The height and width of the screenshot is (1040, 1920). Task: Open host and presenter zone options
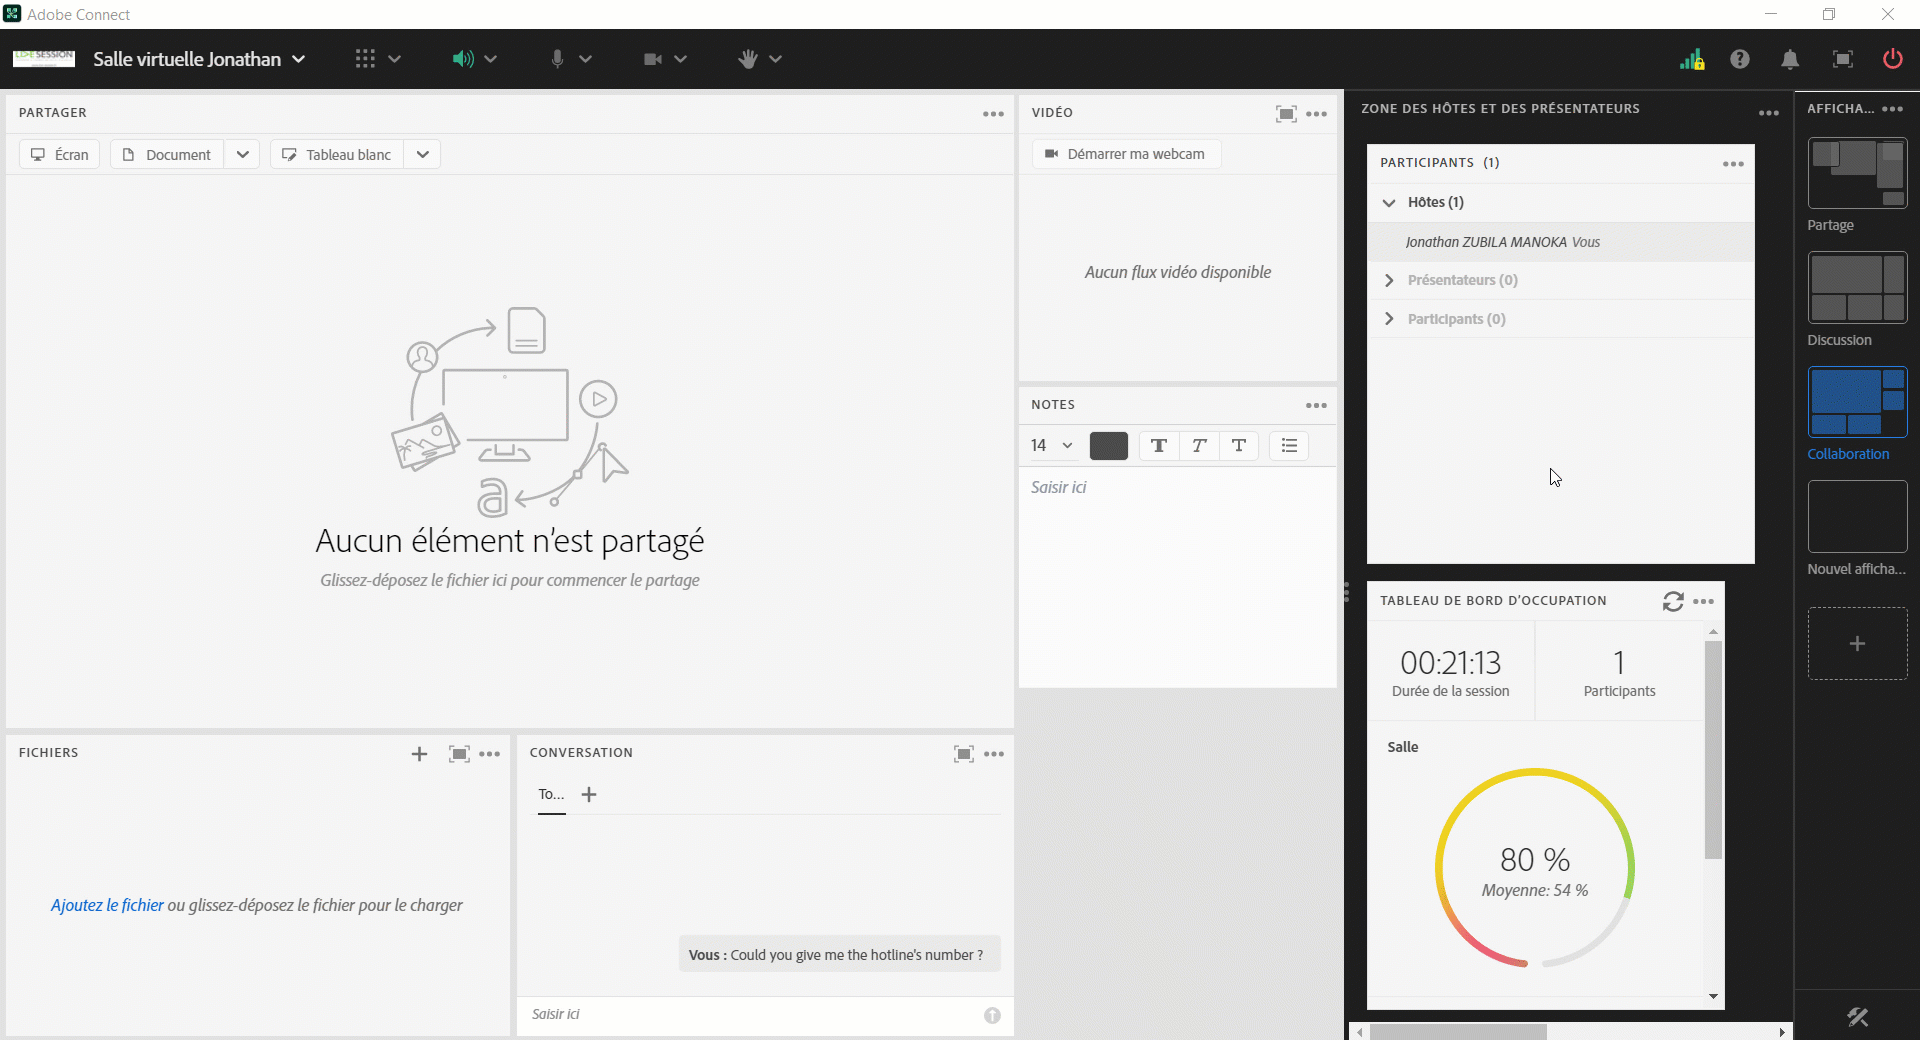tap(1769, 113)
